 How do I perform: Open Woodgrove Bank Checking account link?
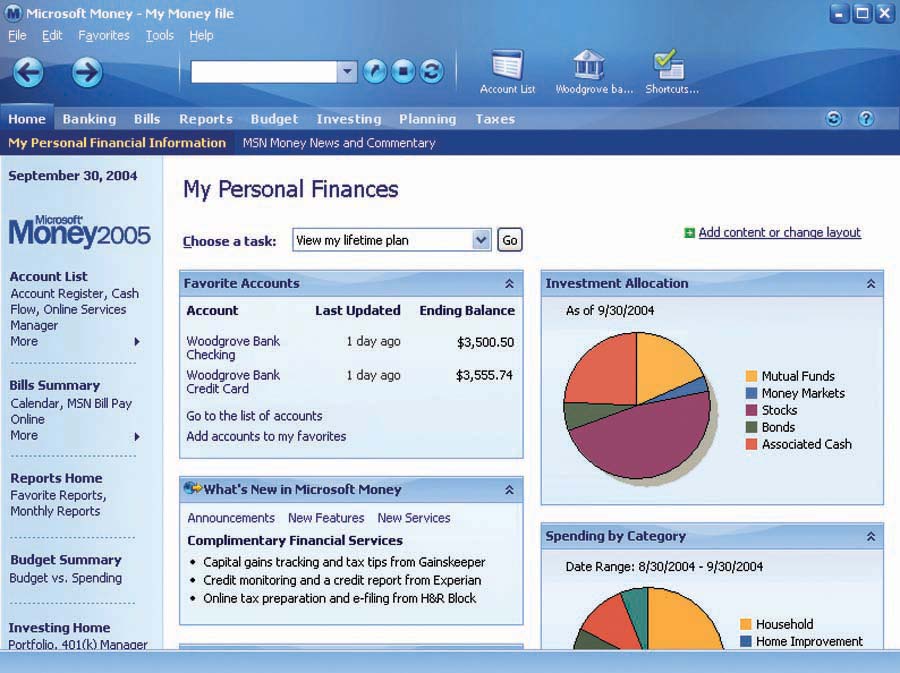point(233,348)
